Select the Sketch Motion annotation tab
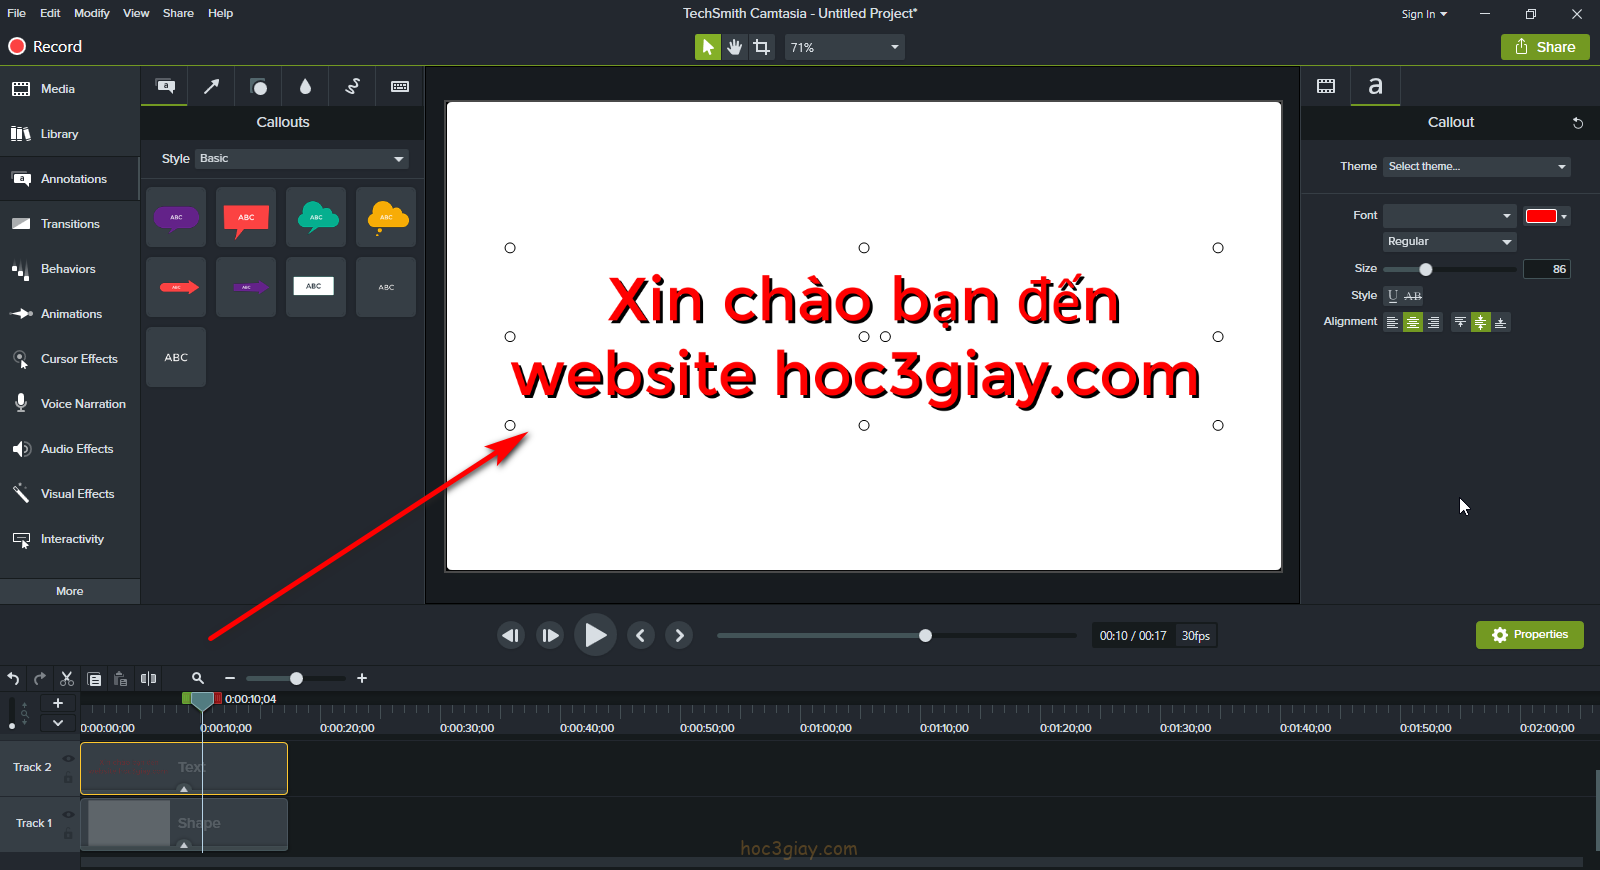Image resolution: width=1600 pixels, height=870 pixels. pyautogui.click(x=352, y=87)
